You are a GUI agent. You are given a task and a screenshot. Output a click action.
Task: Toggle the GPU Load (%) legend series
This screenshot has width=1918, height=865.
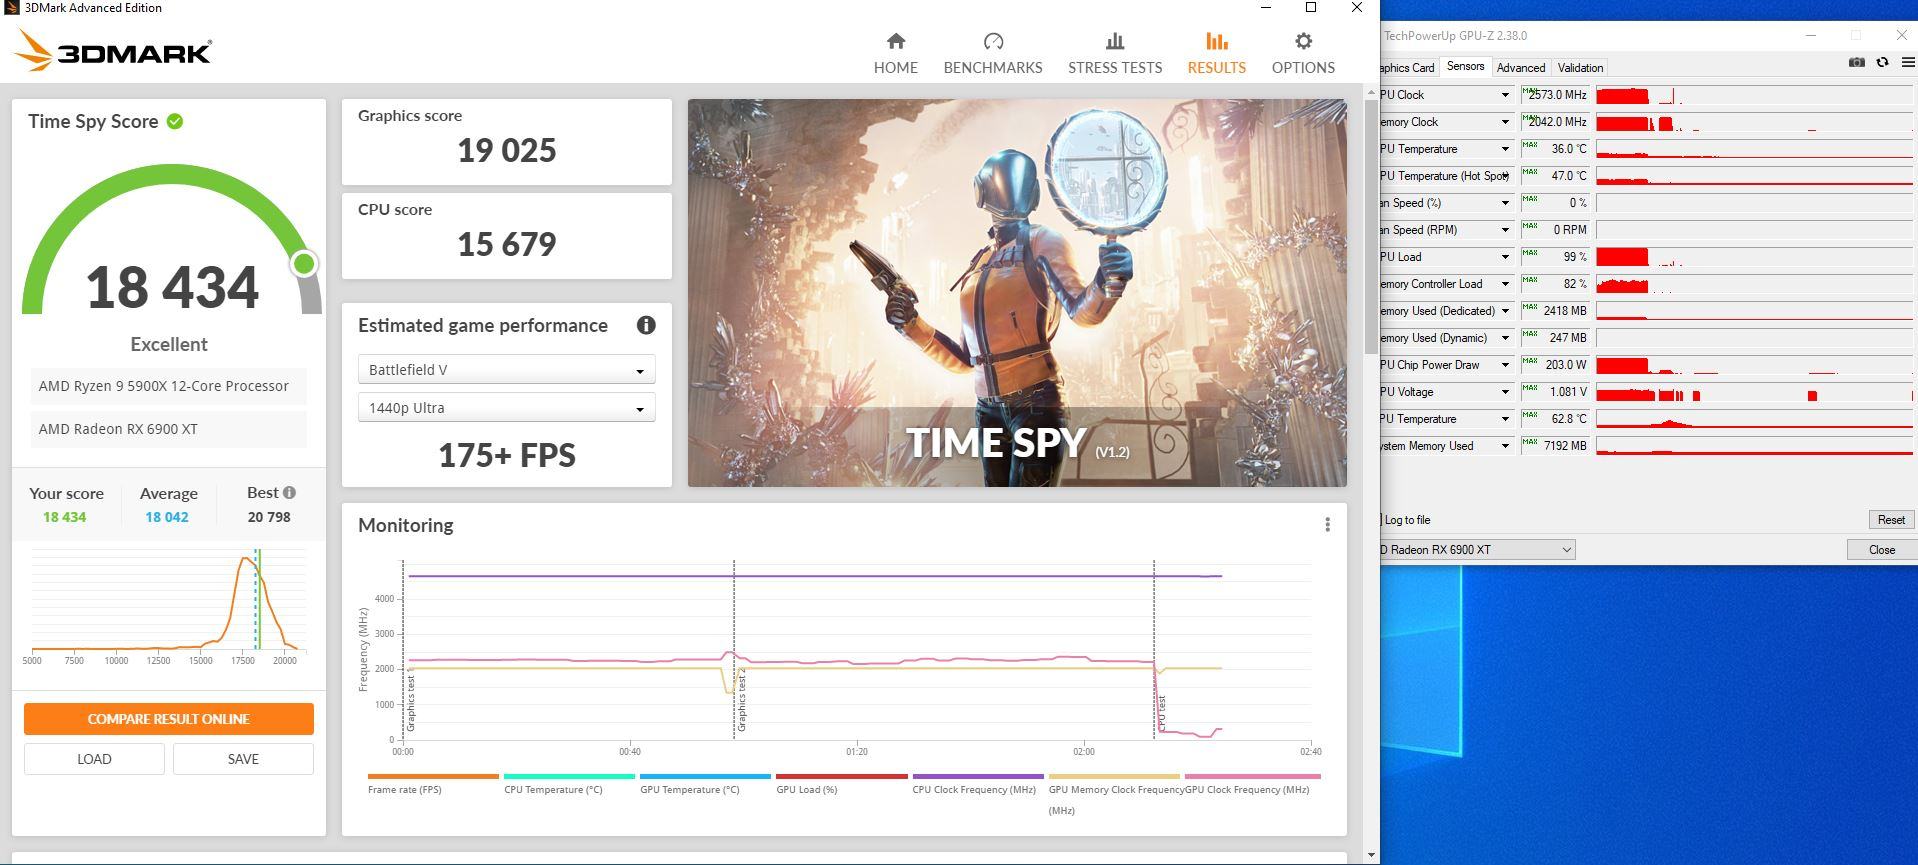click(841, 782)
